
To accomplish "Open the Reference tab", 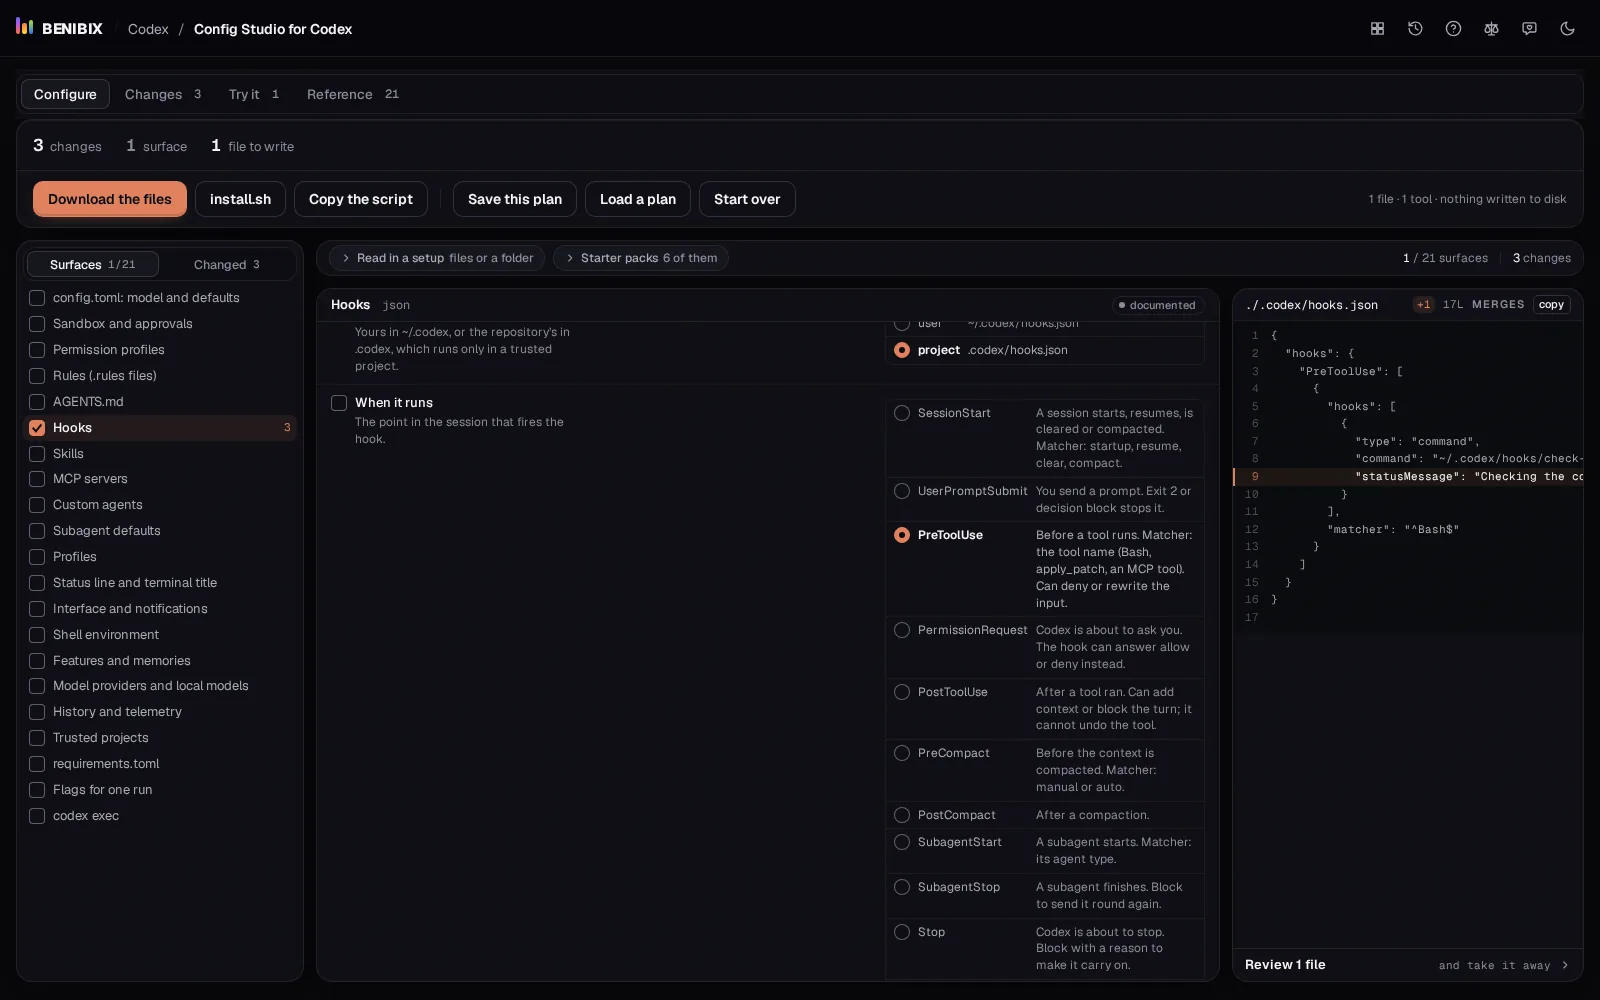I will pos(353,94).
